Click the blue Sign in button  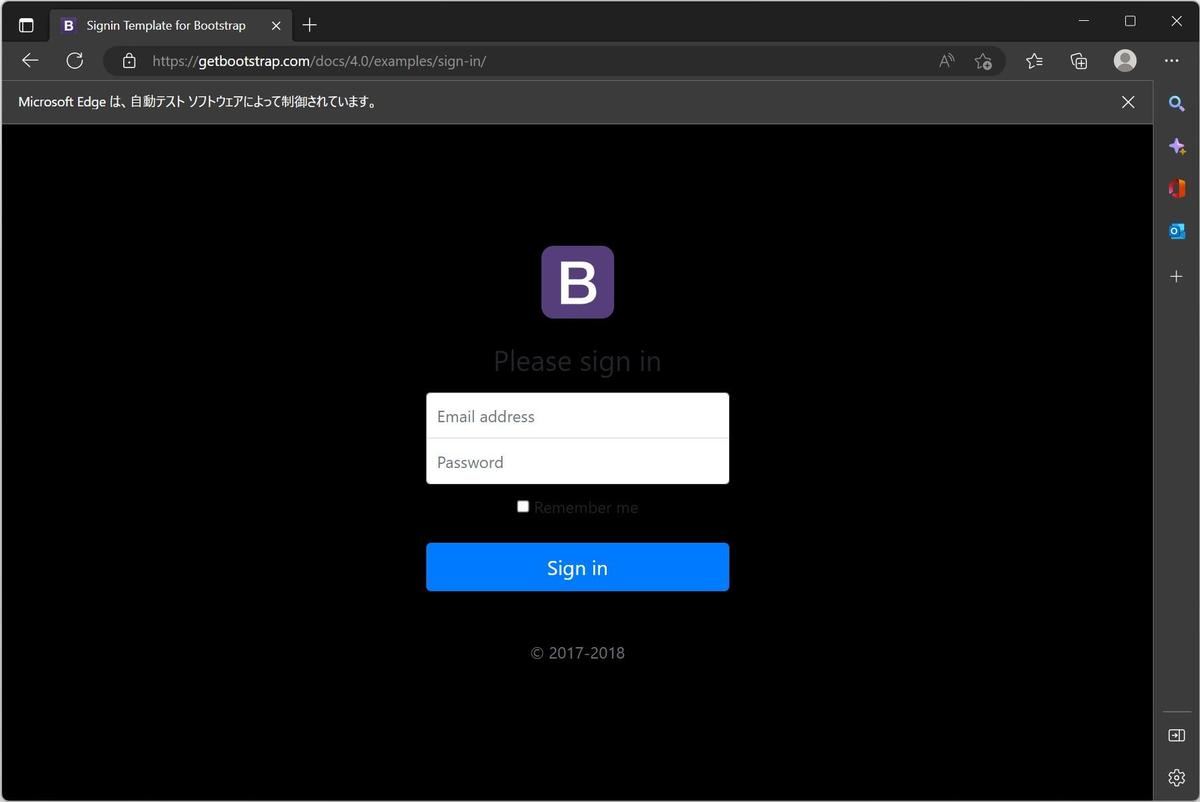tap(578, 567)
